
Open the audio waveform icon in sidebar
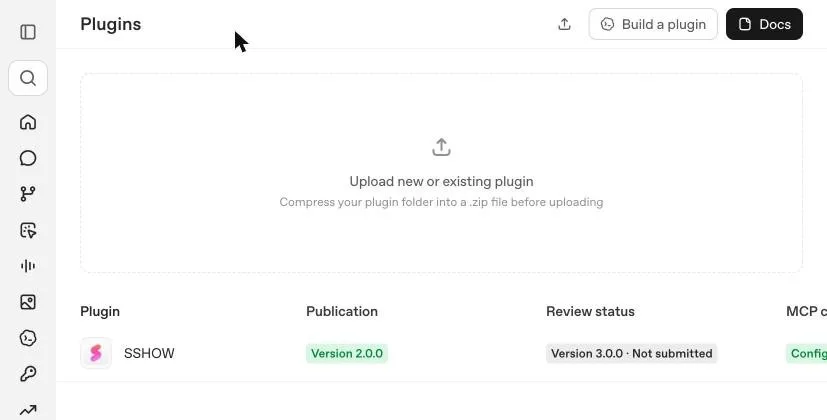coord(28,266)
